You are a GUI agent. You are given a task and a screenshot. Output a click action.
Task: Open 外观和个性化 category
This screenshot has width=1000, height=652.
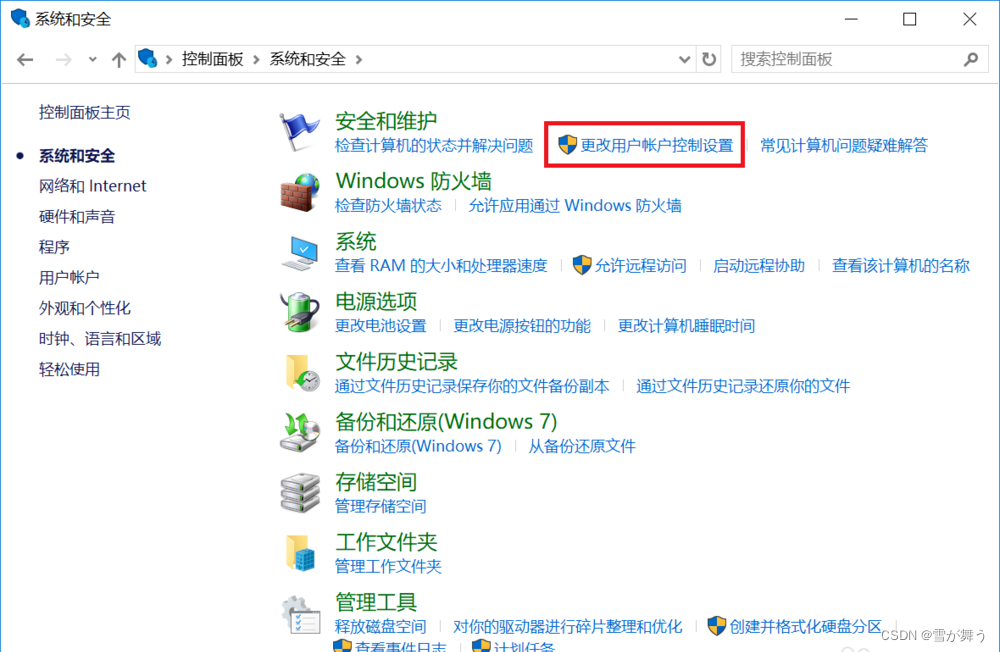pos(84,308)
